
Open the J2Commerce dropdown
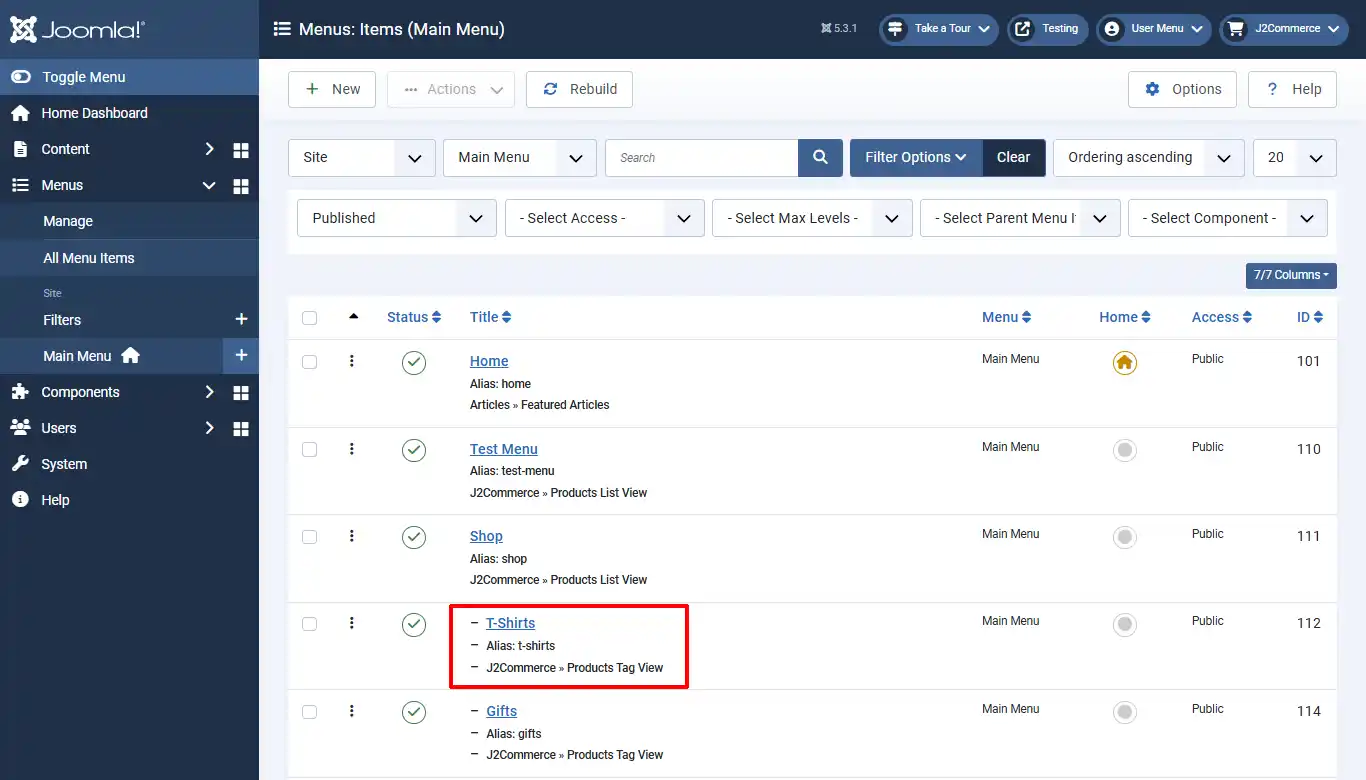(x=1284, y=29)
